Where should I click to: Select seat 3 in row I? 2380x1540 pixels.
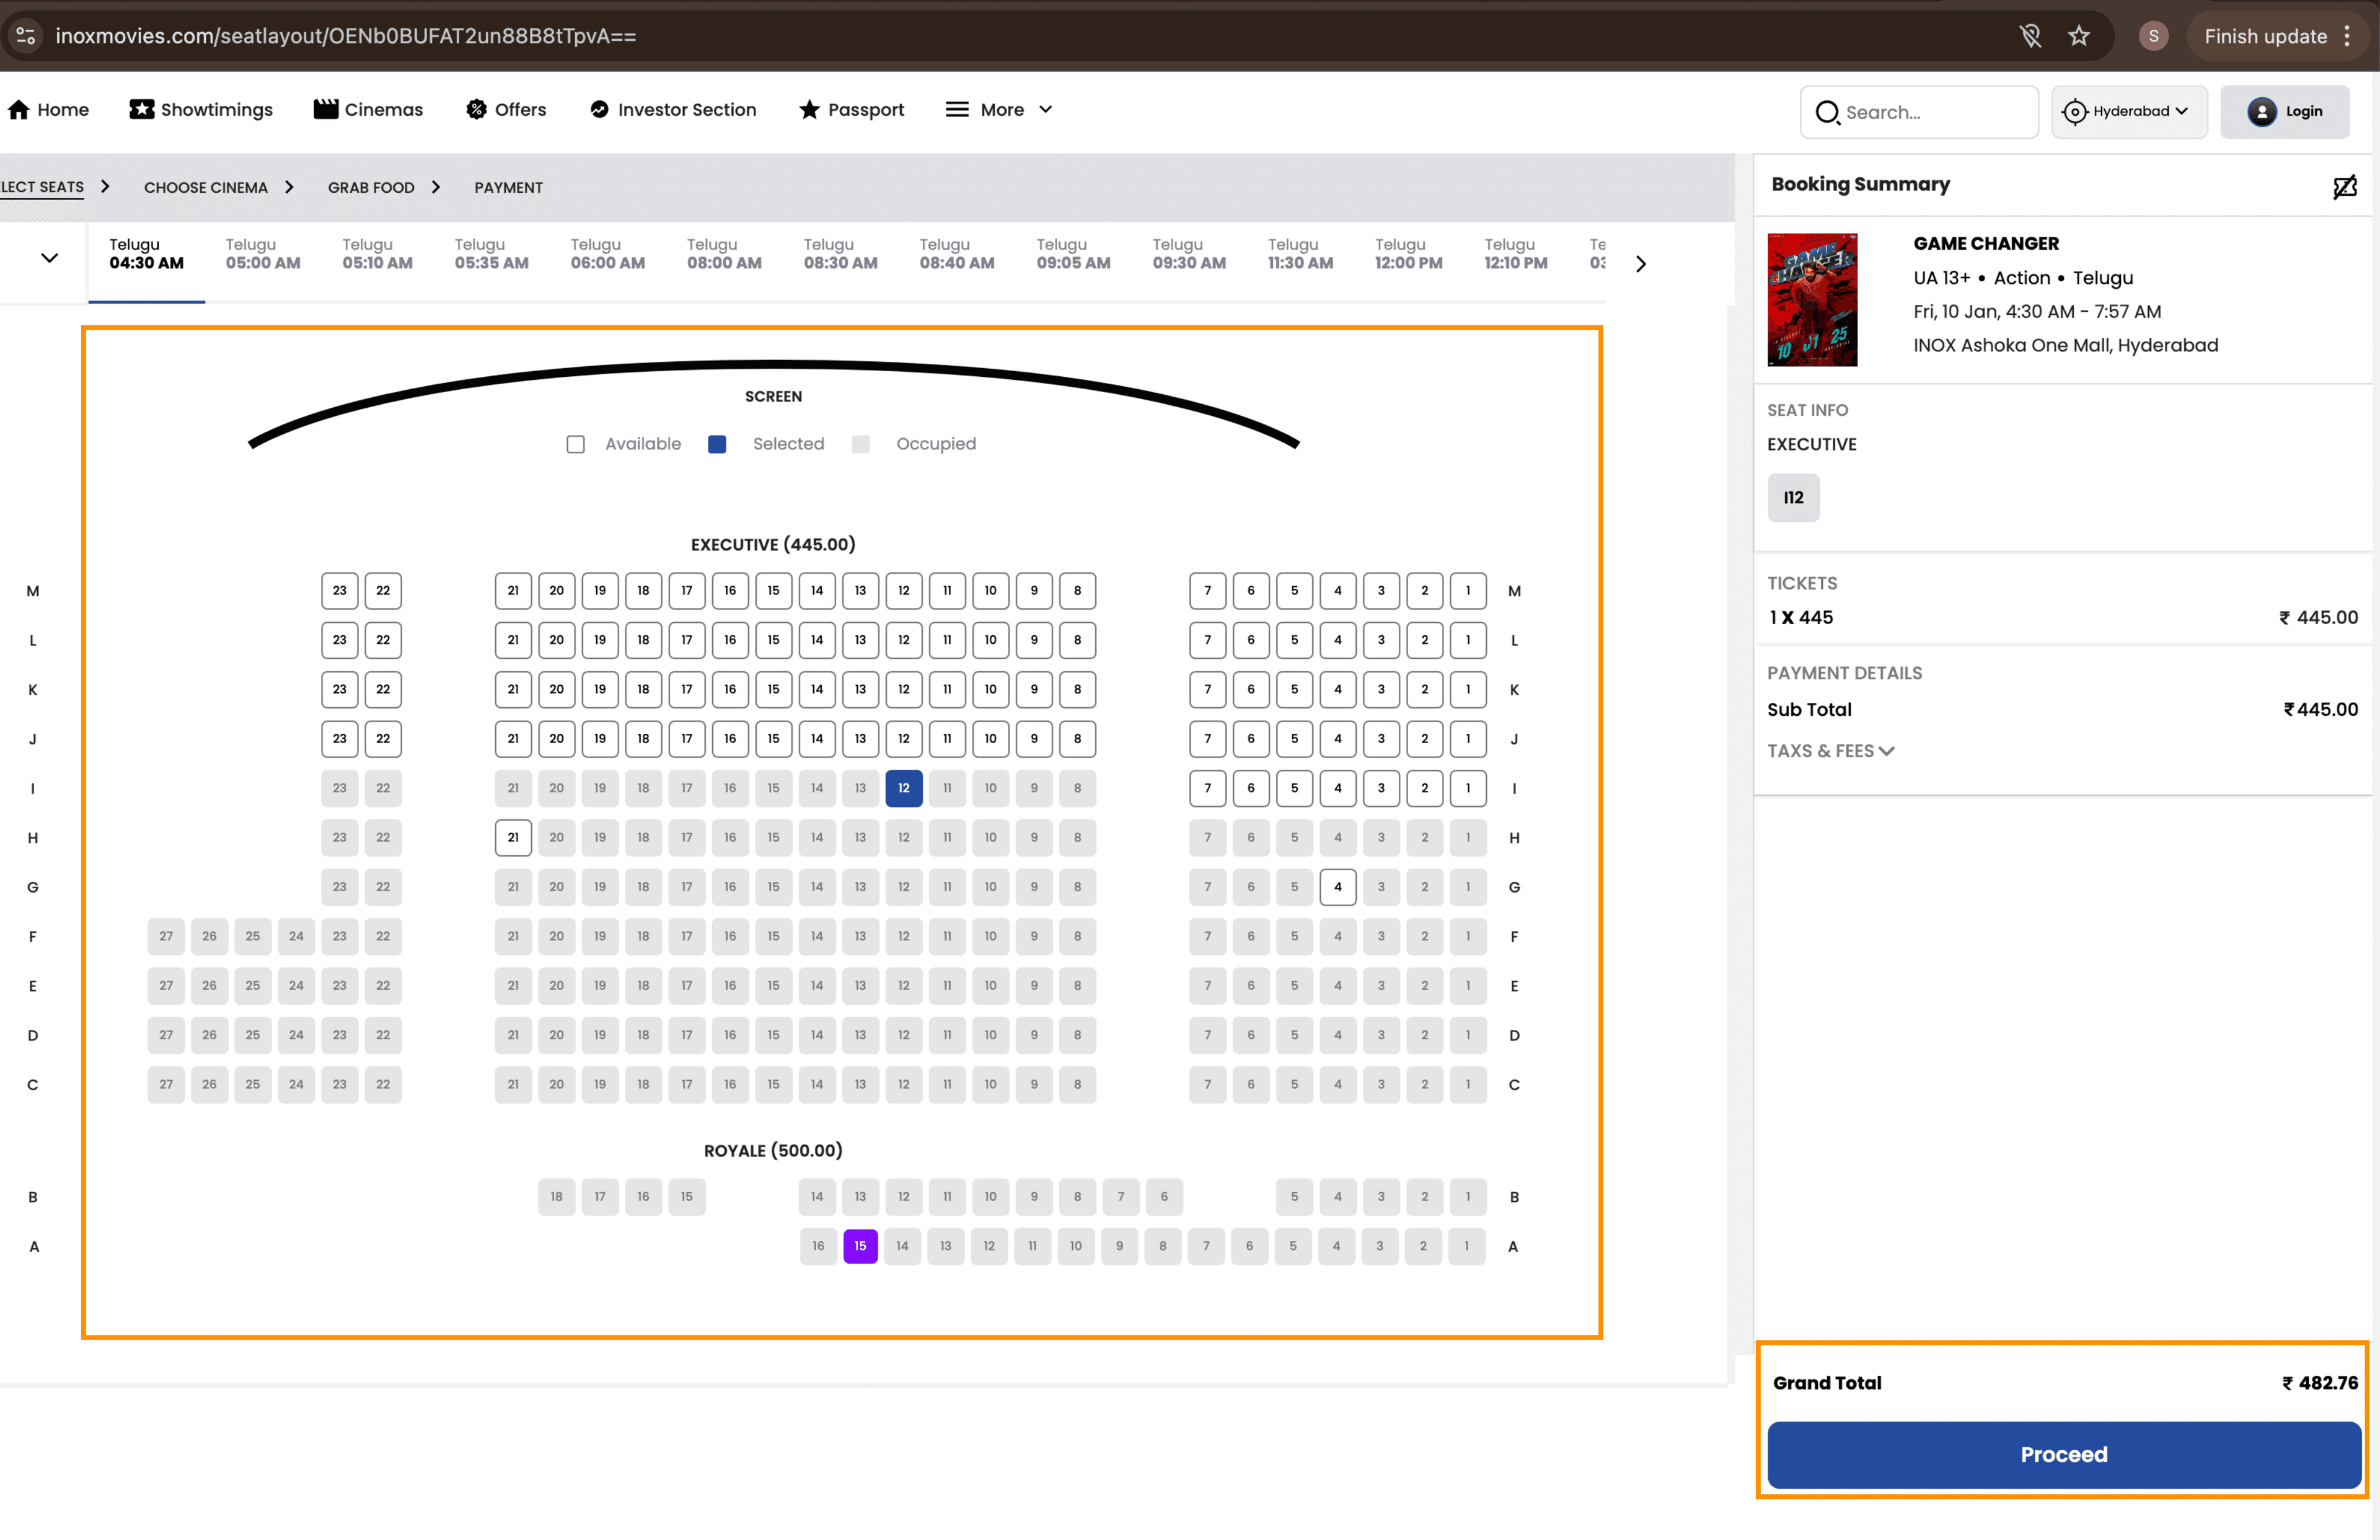click(x=1381, y=788)
